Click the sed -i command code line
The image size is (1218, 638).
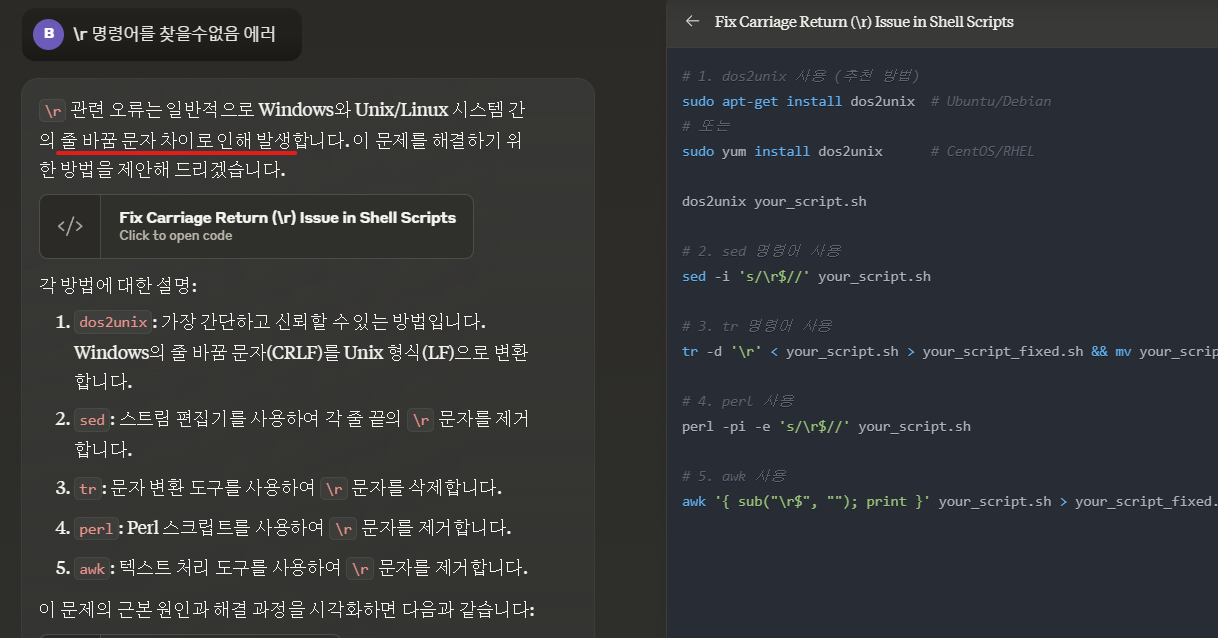[806, 276]
